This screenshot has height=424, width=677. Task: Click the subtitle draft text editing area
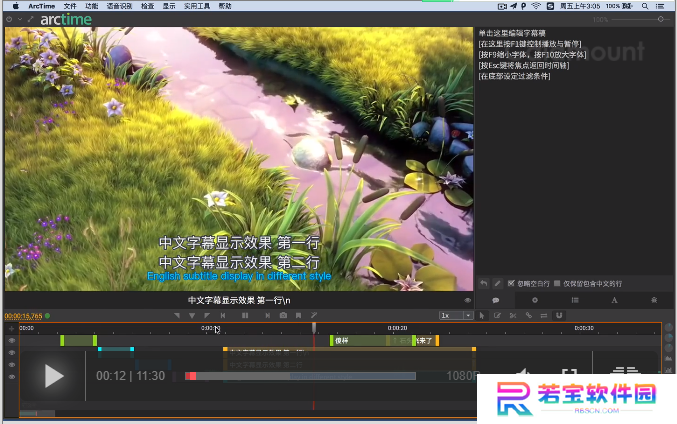pos(574,151)
